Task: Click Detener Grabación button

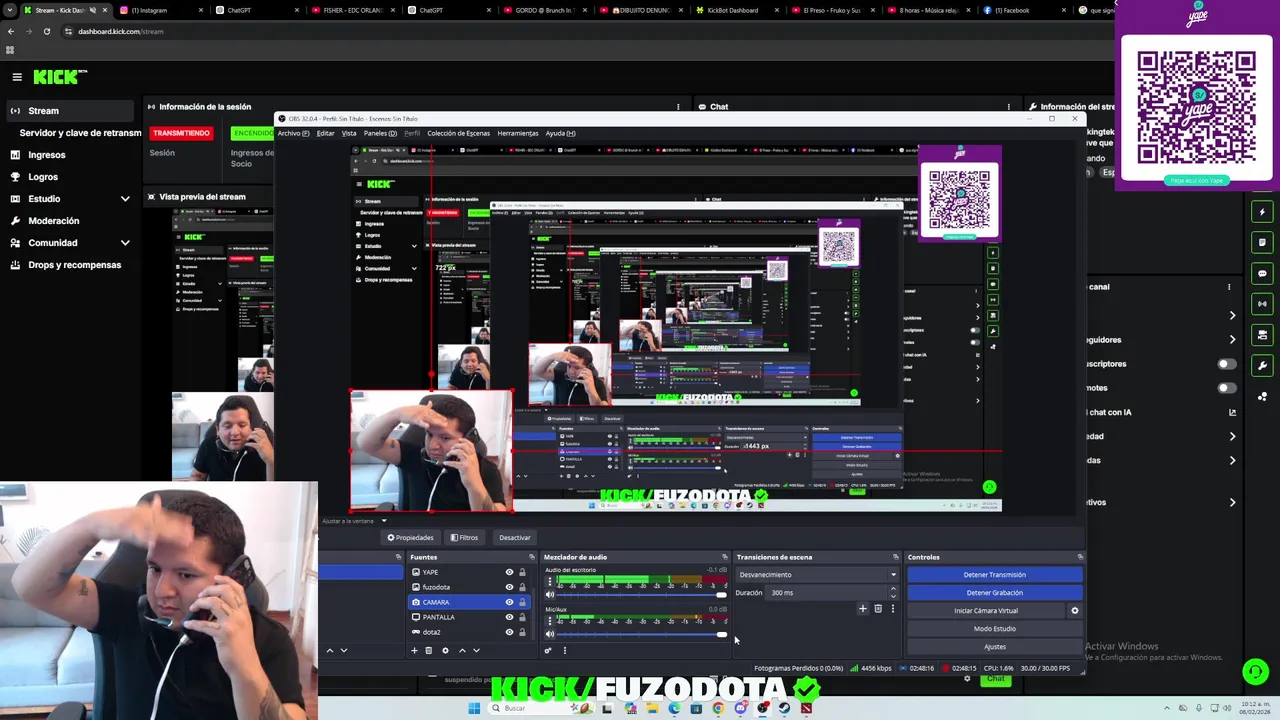Action: pos(994,593)
